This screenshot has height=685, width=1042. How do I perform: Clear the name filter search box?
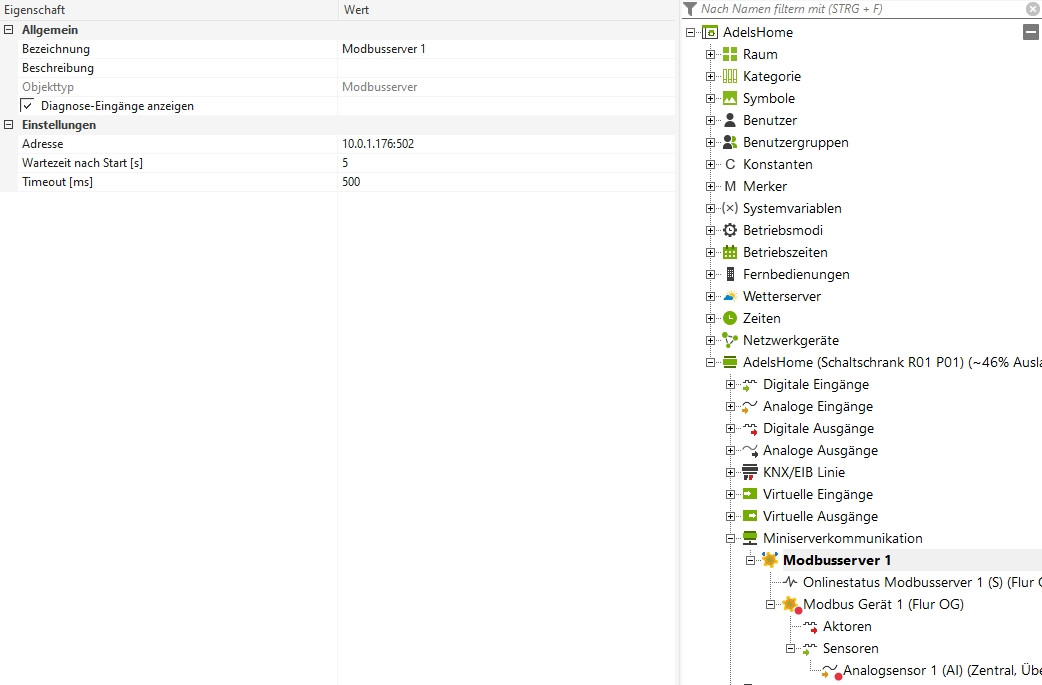pos(1032,9)
